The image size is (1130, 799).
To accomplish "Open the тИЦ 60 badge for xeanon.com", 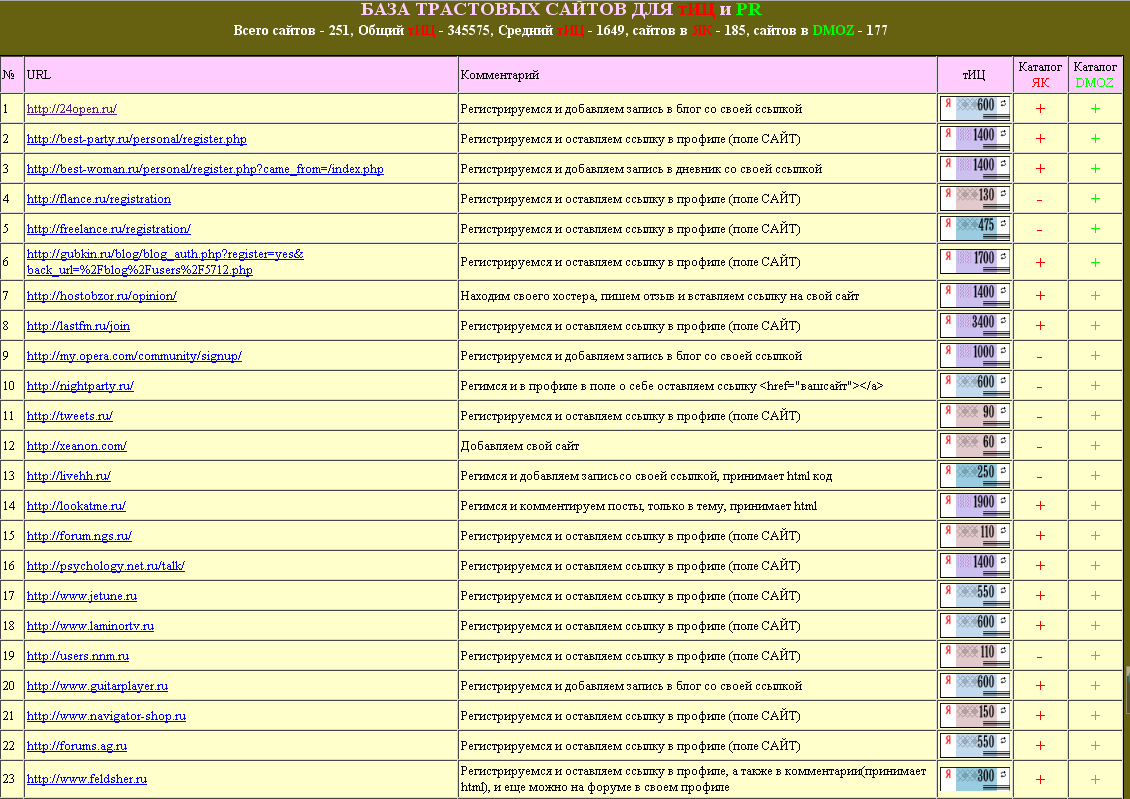I will coord(975,445).
